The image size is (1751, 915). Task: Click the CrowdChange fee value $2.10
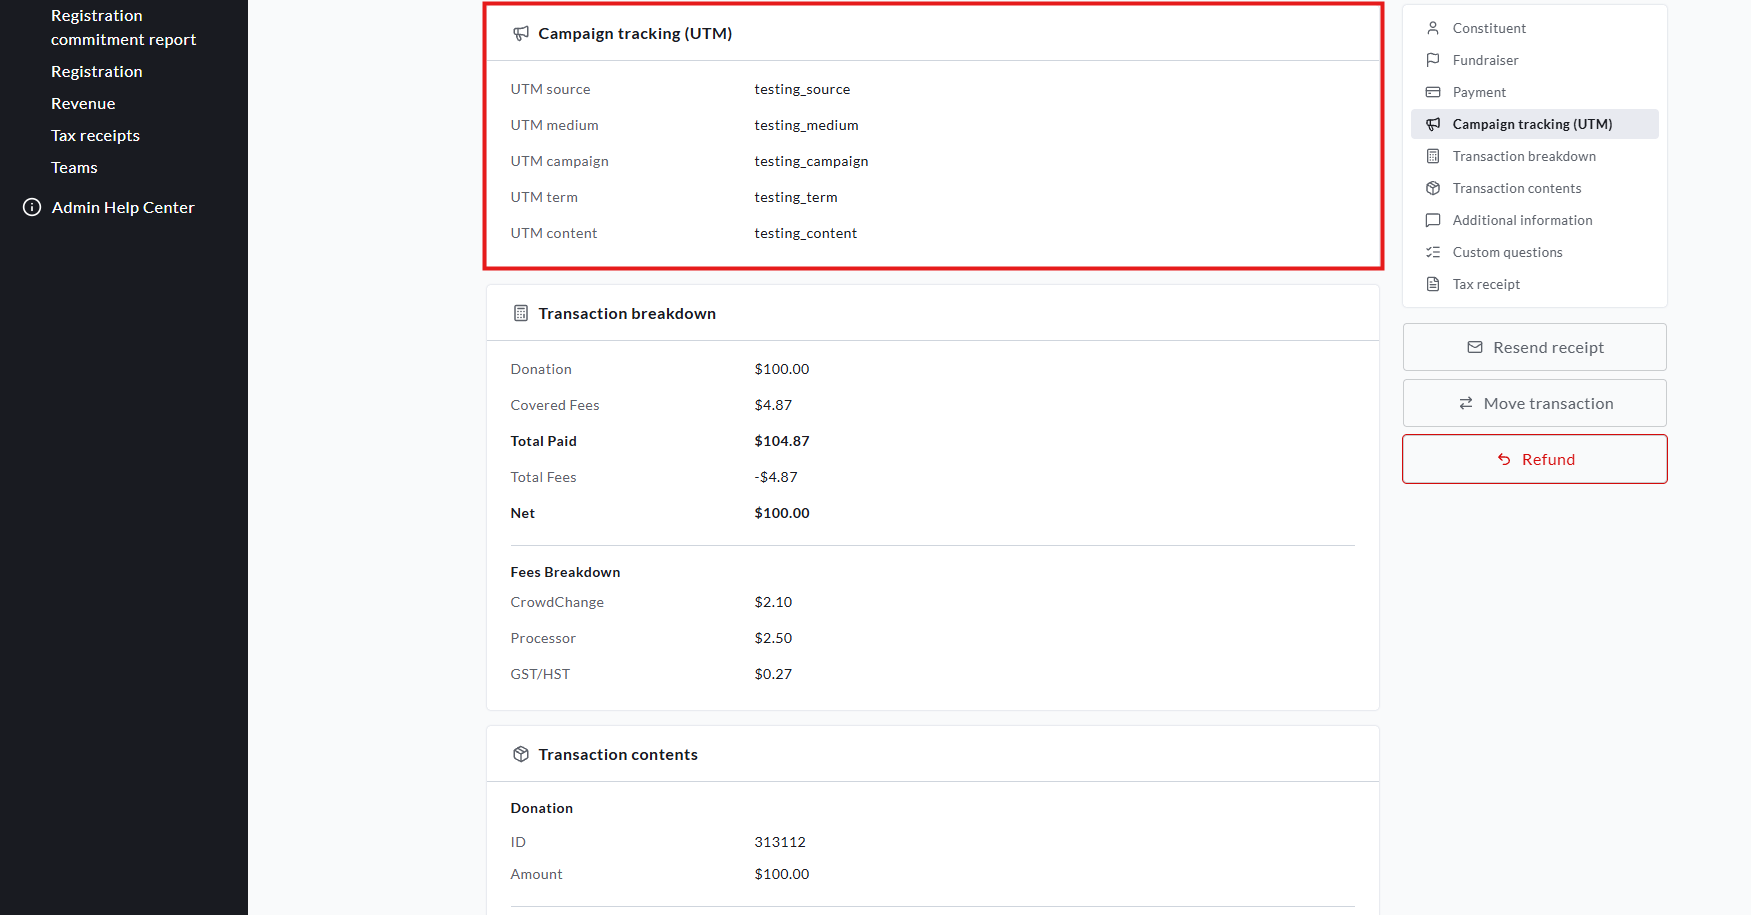(x=773, y=602)
